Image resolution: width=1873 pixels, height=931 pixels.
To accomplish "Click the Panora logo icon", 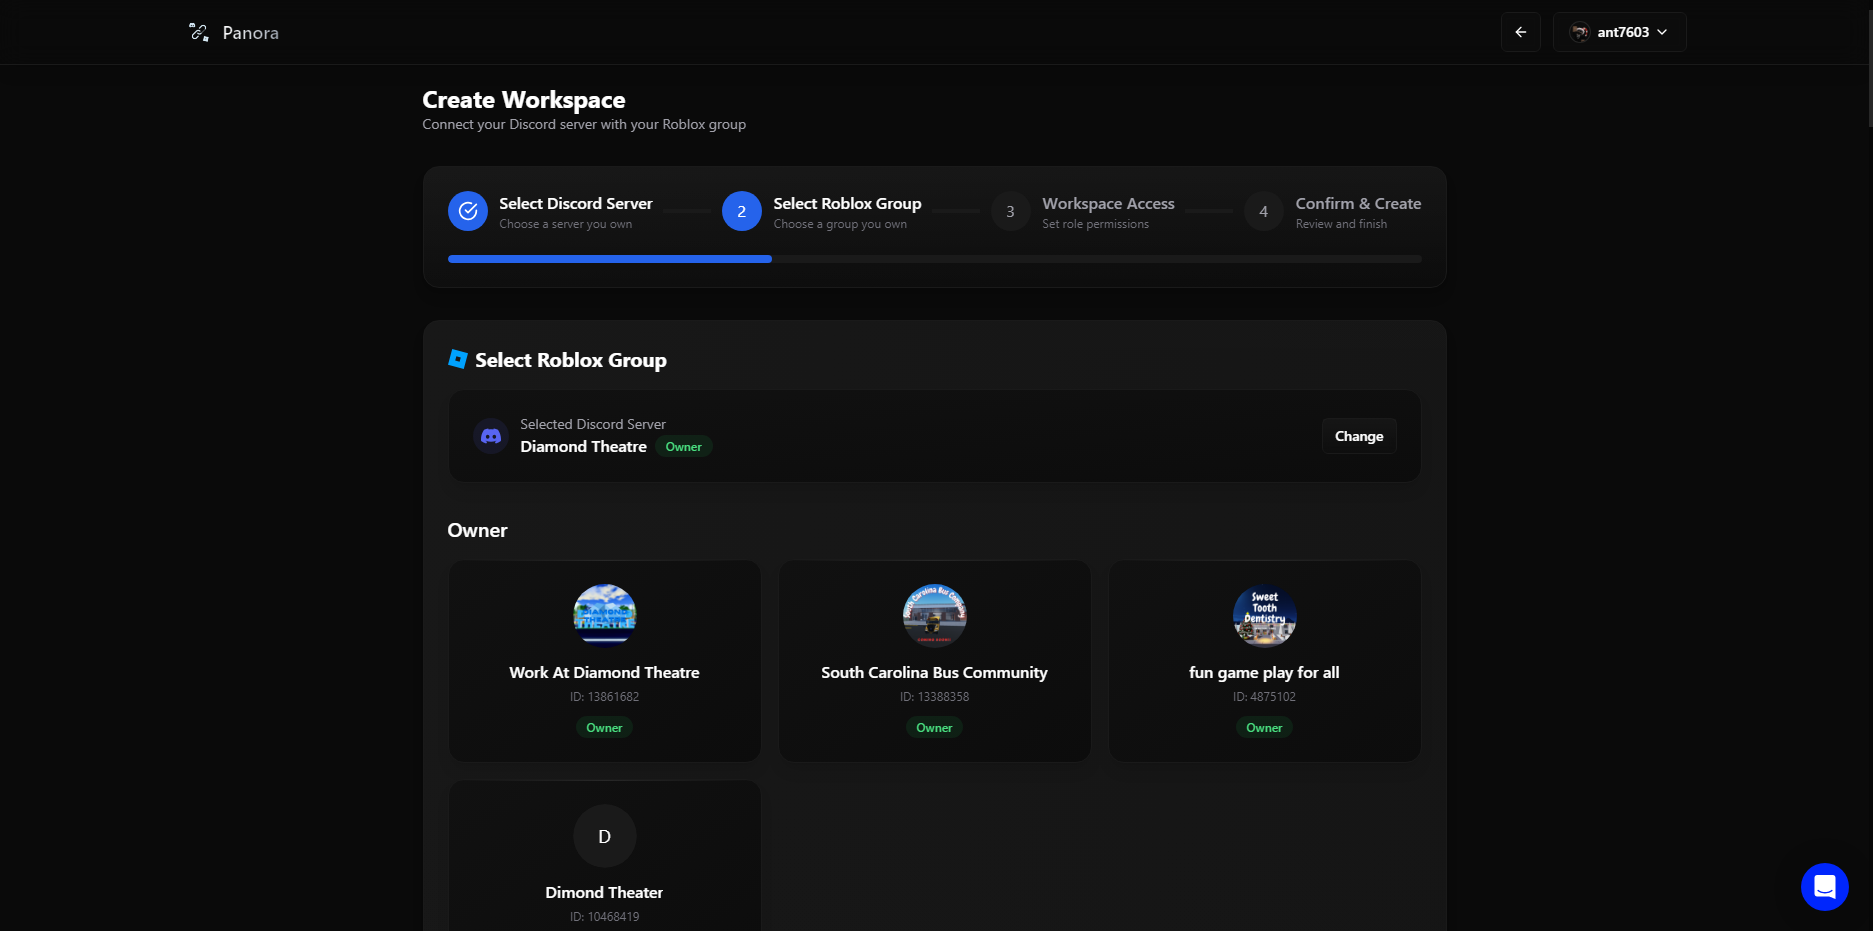I will pyautogui.click(x=199, y=33).
